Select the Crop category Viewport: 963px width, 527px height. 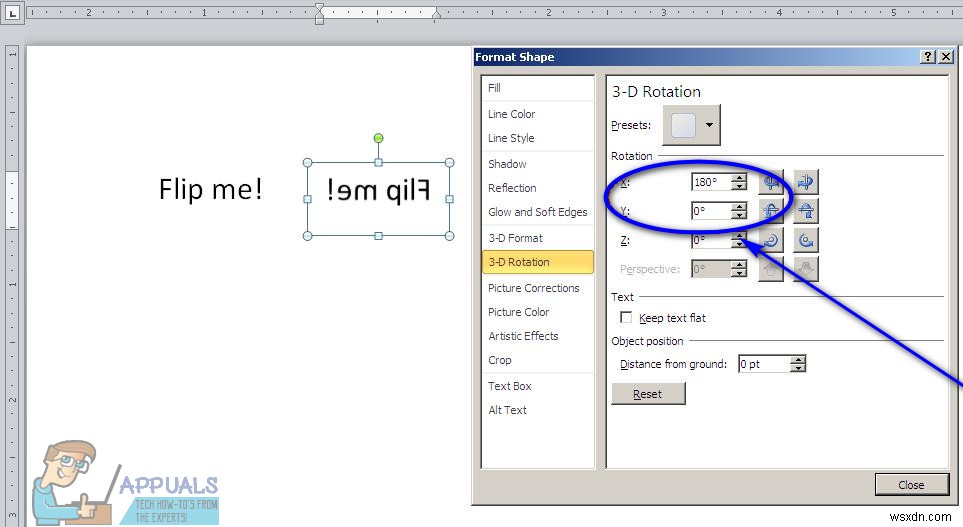click(538, 360)
